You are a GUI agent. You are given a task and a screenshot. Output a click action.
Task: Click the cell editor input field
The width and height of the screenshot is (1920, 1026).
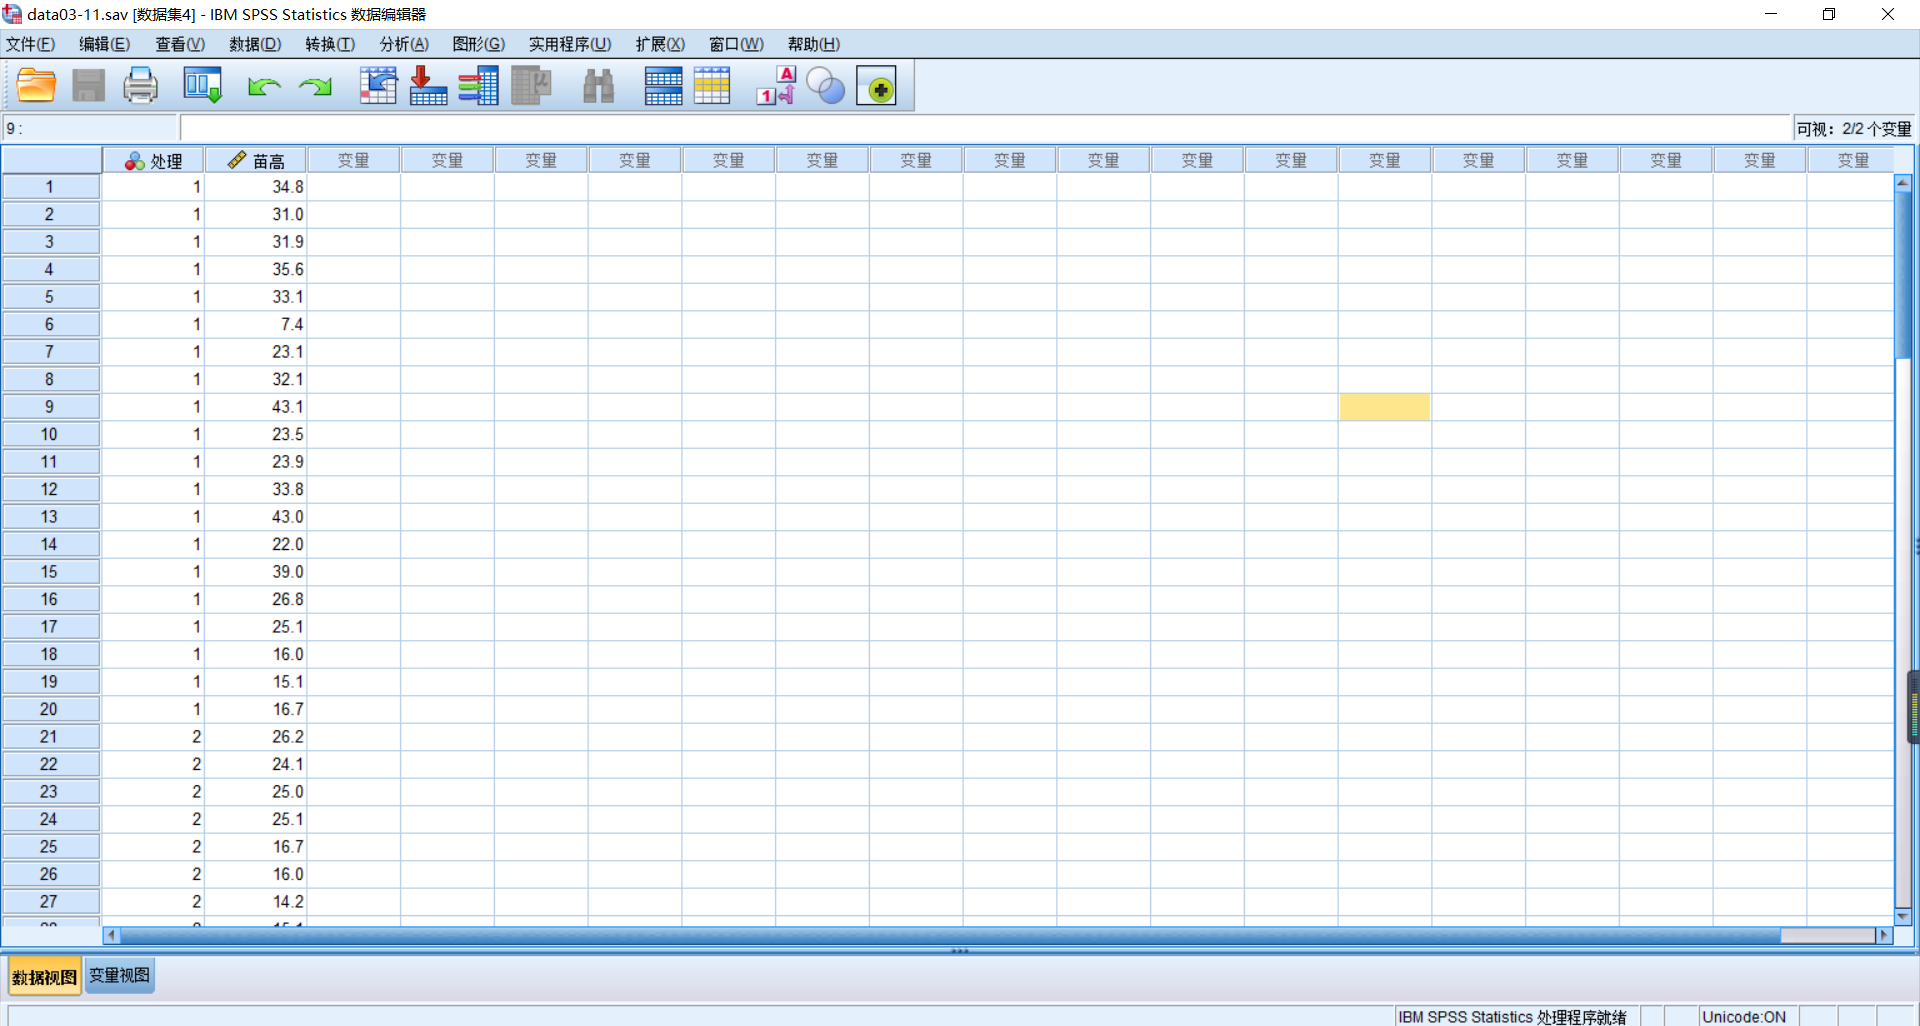[x=985, y=128]
